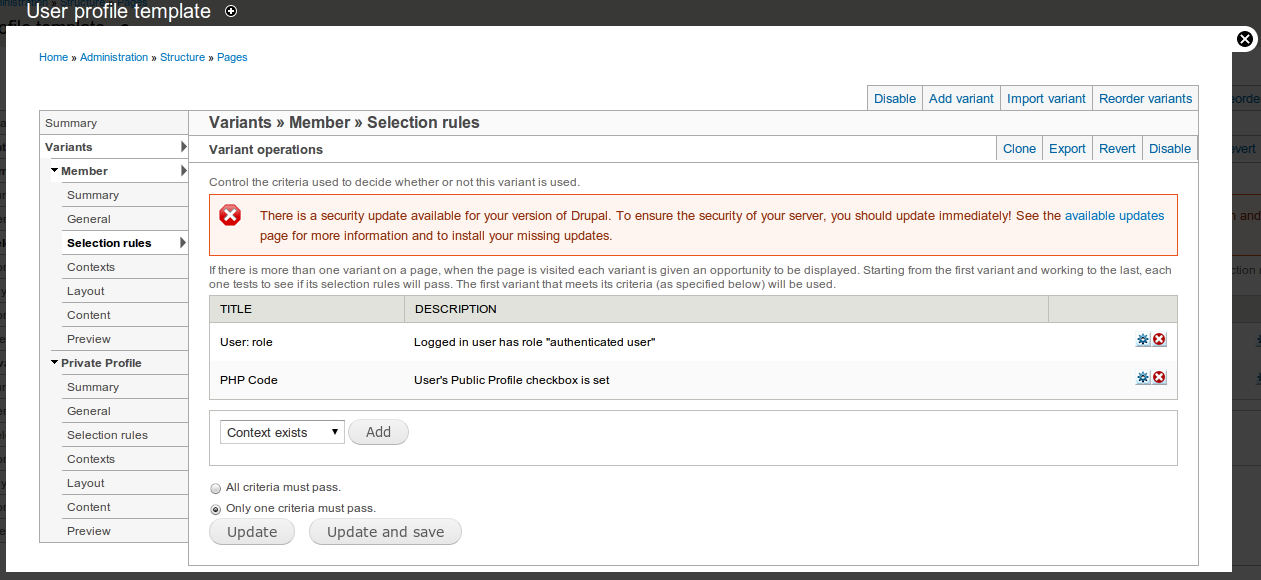Screen dimensions: 1261x580
Task: Click the red error icon in the security warning
Action: click(x=231, y=215)
